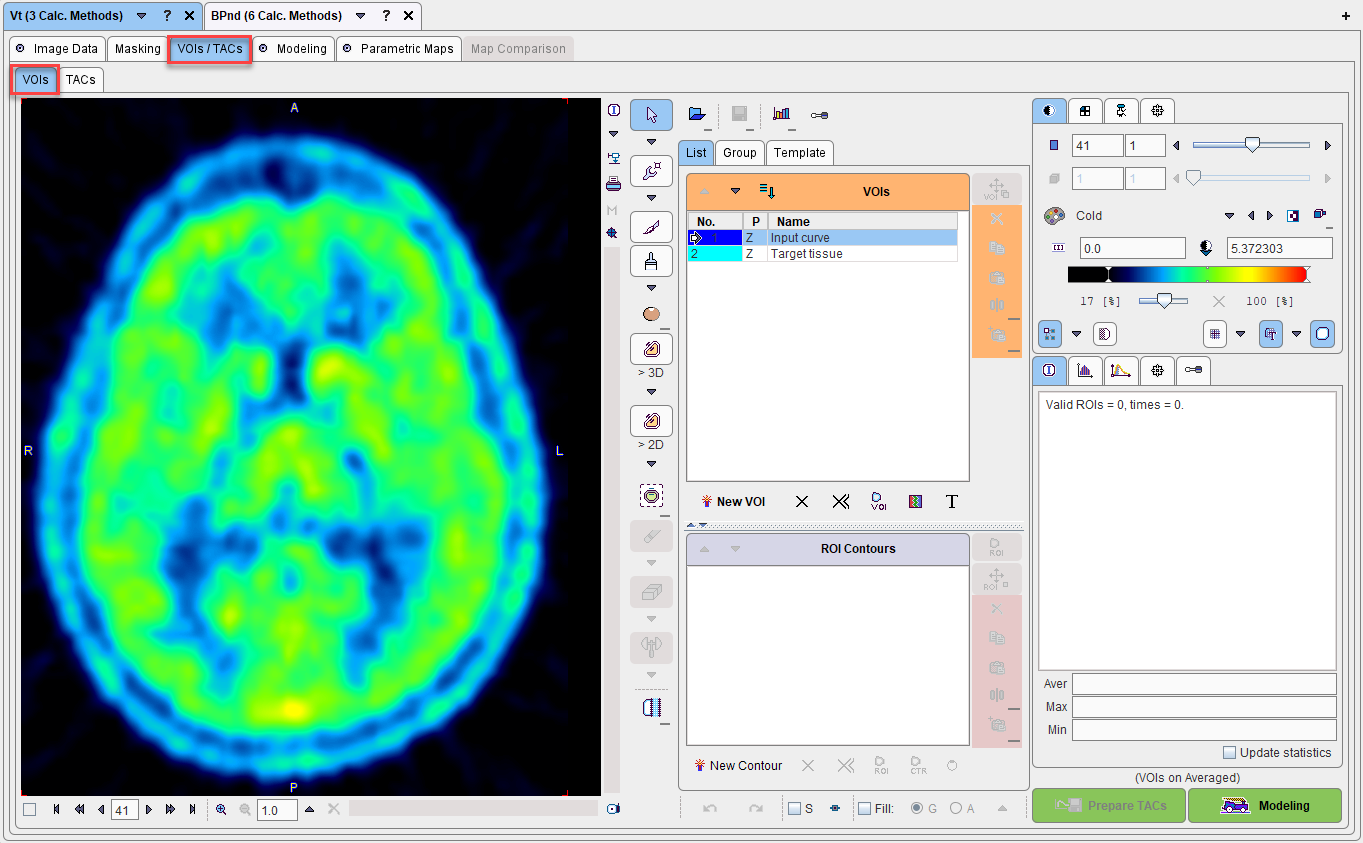
Task: Toggle the Image Data step radio indicator
Action: point(20,48)
